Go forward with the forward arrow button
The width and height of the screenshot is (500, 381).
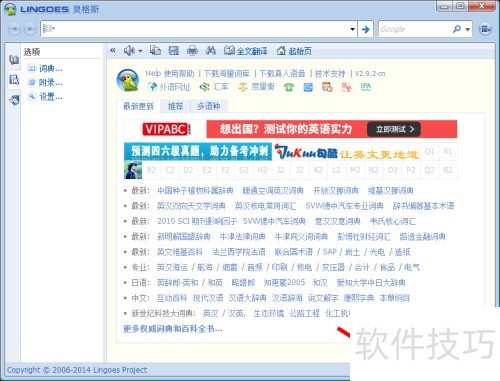(30, 29)
